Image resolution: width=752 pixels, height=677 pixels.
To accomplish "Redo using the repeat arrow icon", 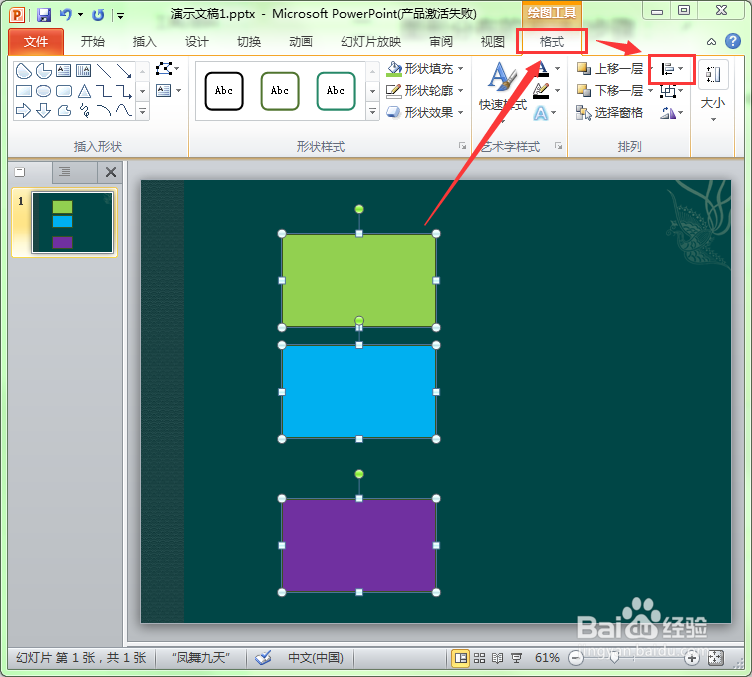I will click(x=98, y=15).
